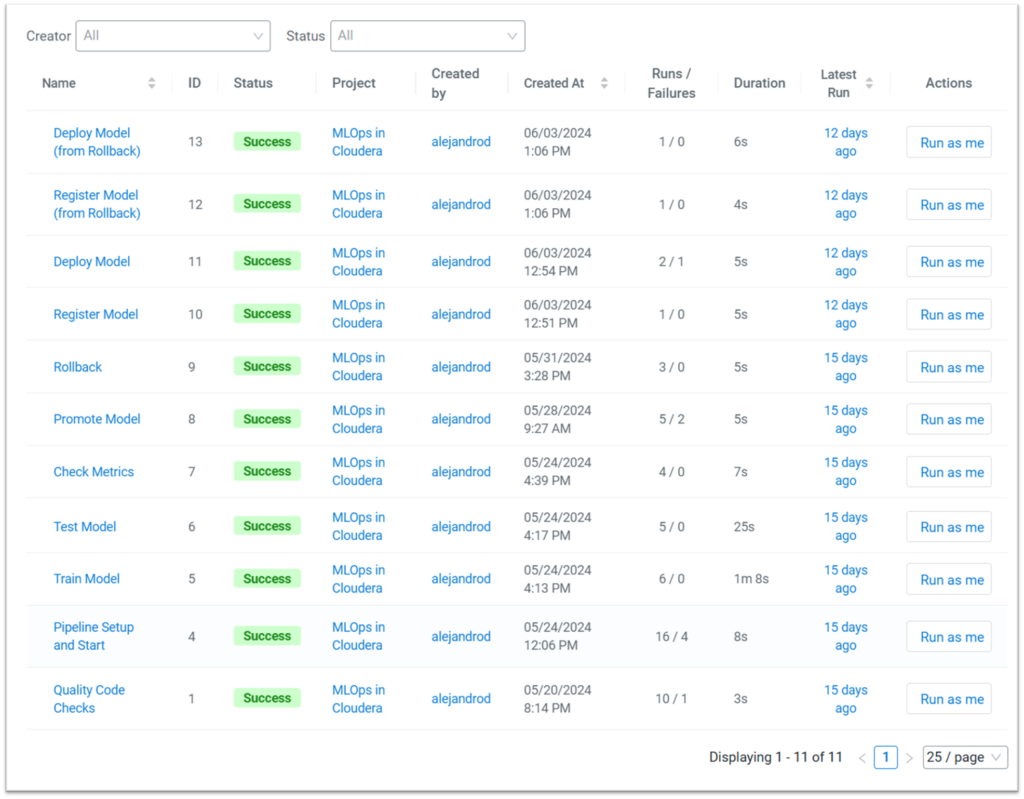Open MLOps in Cloudera project in Quality Code Checks row
The width and height of the screenshot is (1024, 799).
click(359, 699)
